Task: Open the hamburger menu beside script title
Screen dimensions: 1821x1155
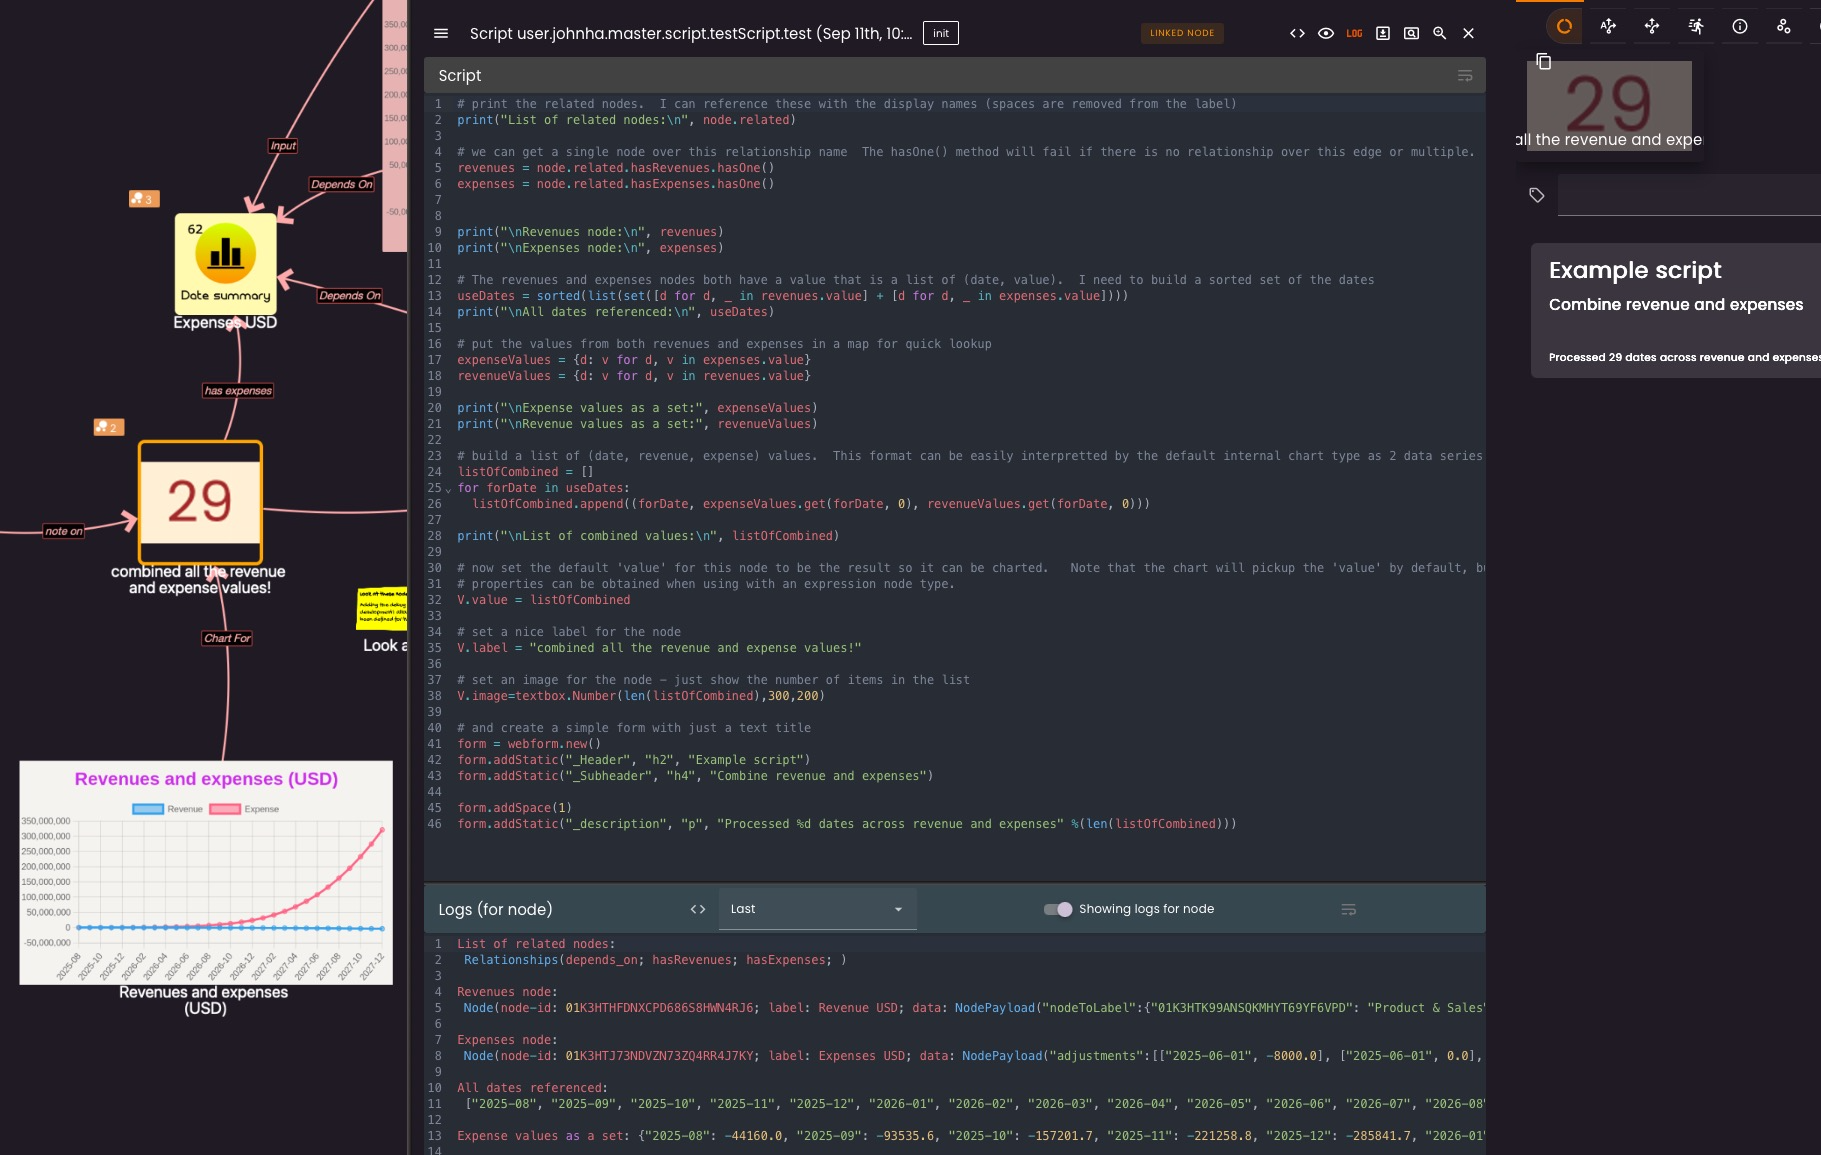Action: (x=441, y=33)
